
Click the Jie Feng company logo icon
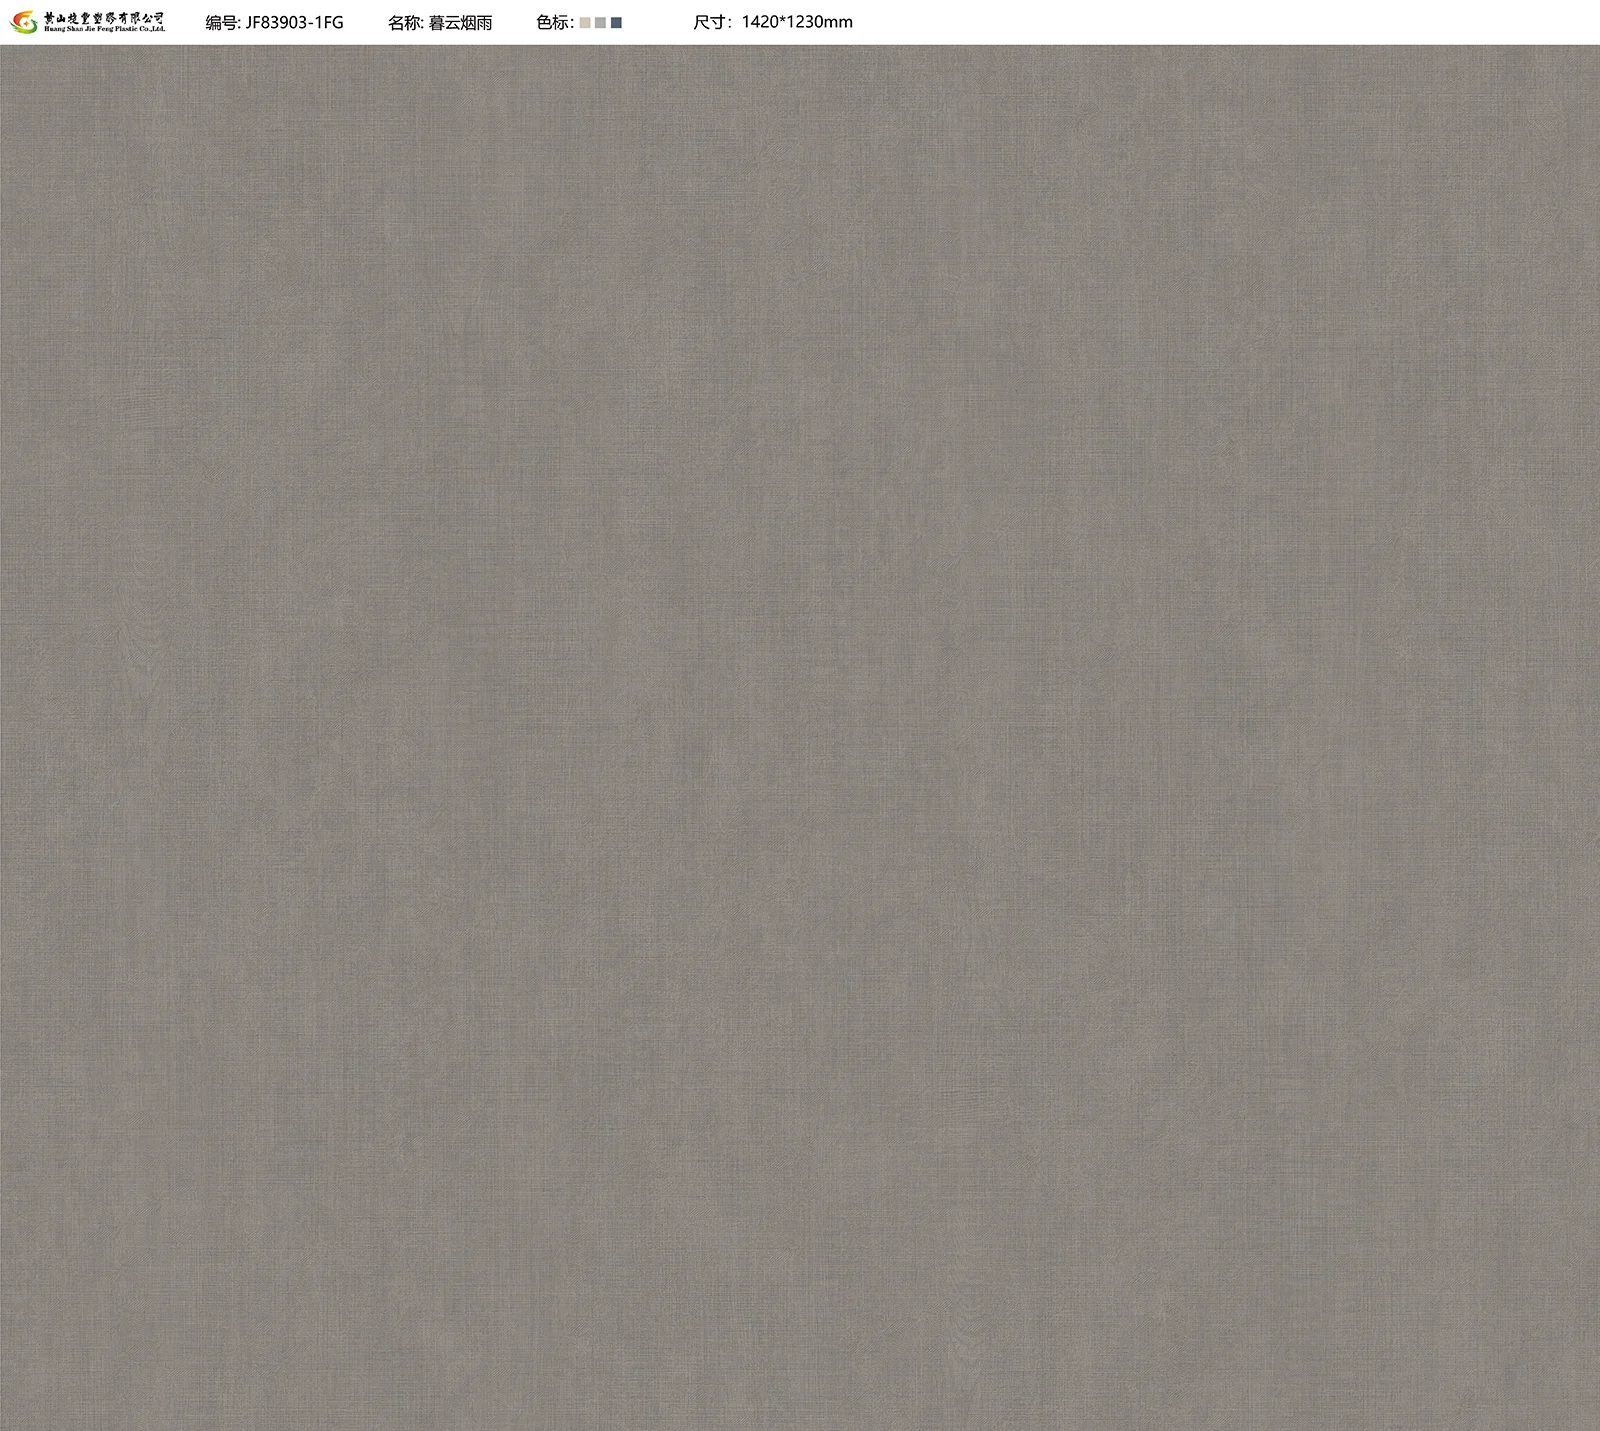[22, 22]
